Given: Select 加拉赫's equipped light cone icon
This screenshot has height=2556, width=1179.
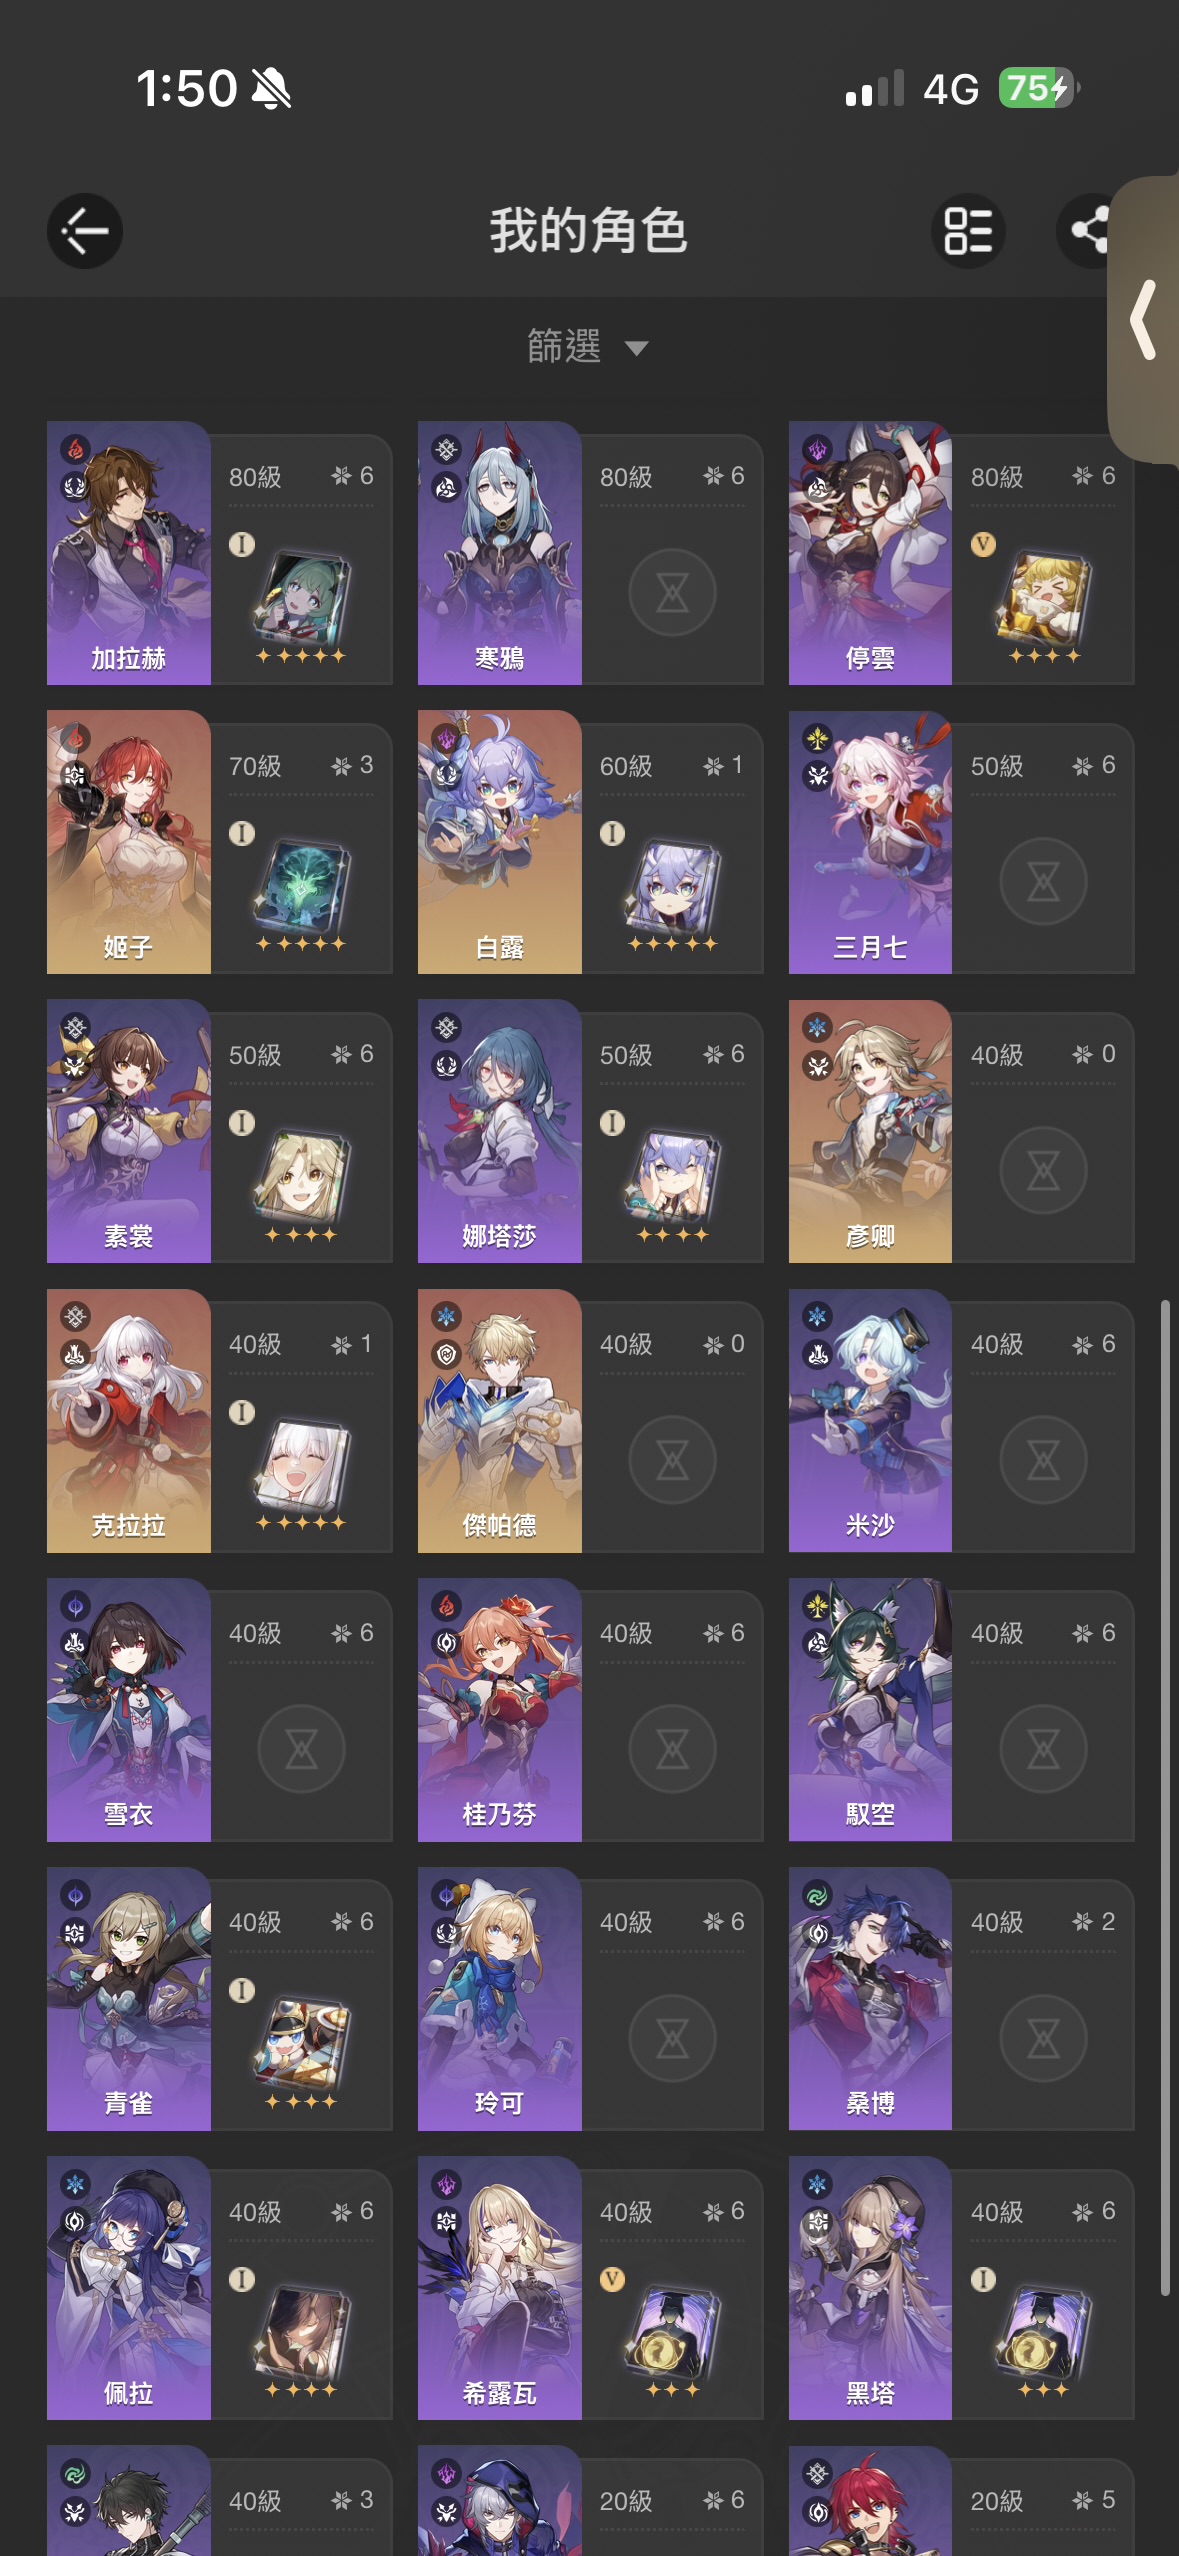Looking at the screenshot, I should pos(301,598).
